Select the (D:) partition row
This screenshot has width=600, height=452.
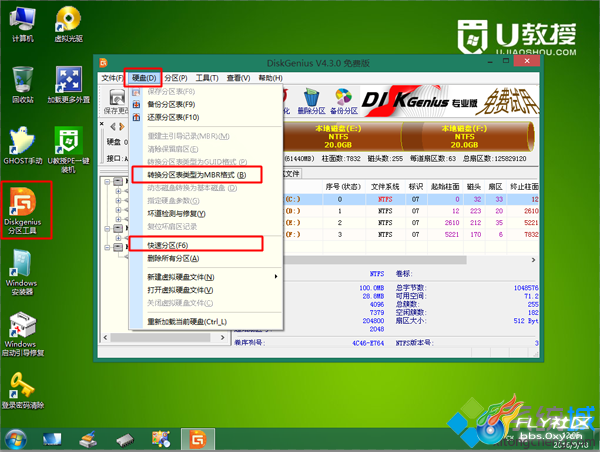point(411,211)
